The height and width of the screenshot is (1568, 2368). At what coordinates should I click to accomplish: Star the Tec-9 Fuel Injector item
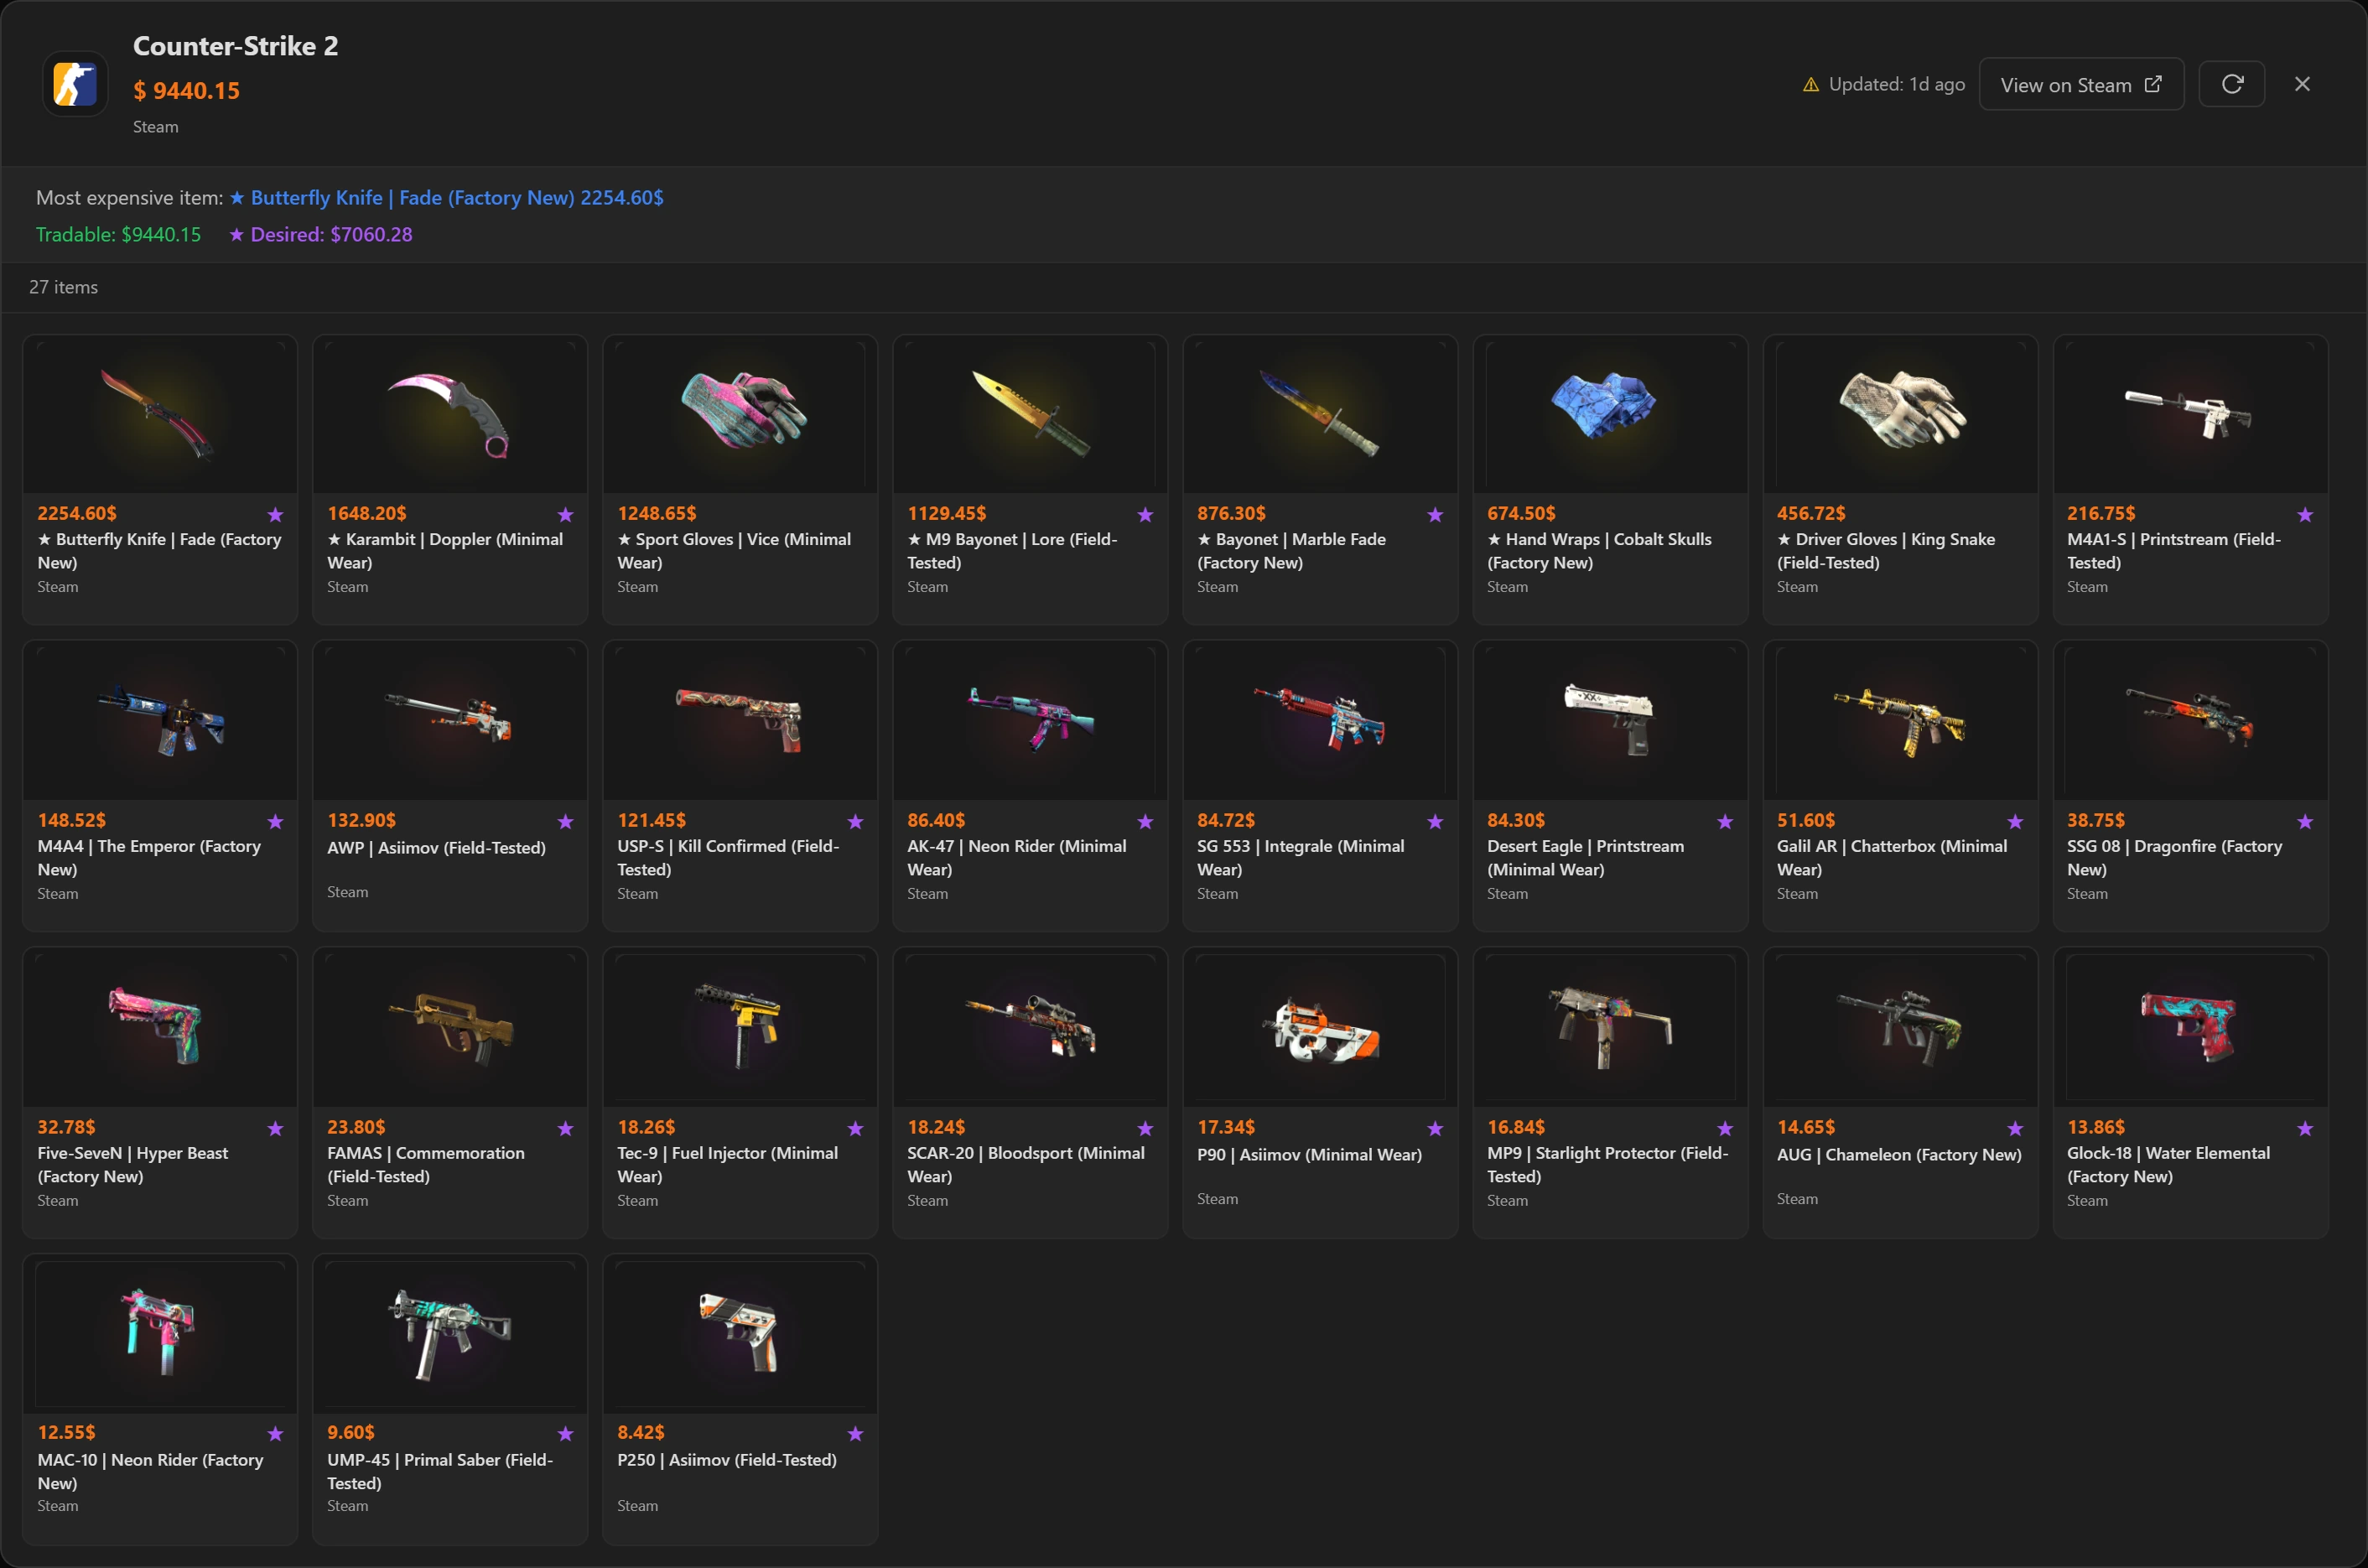pyautogui.click(x=855, y=1129)
